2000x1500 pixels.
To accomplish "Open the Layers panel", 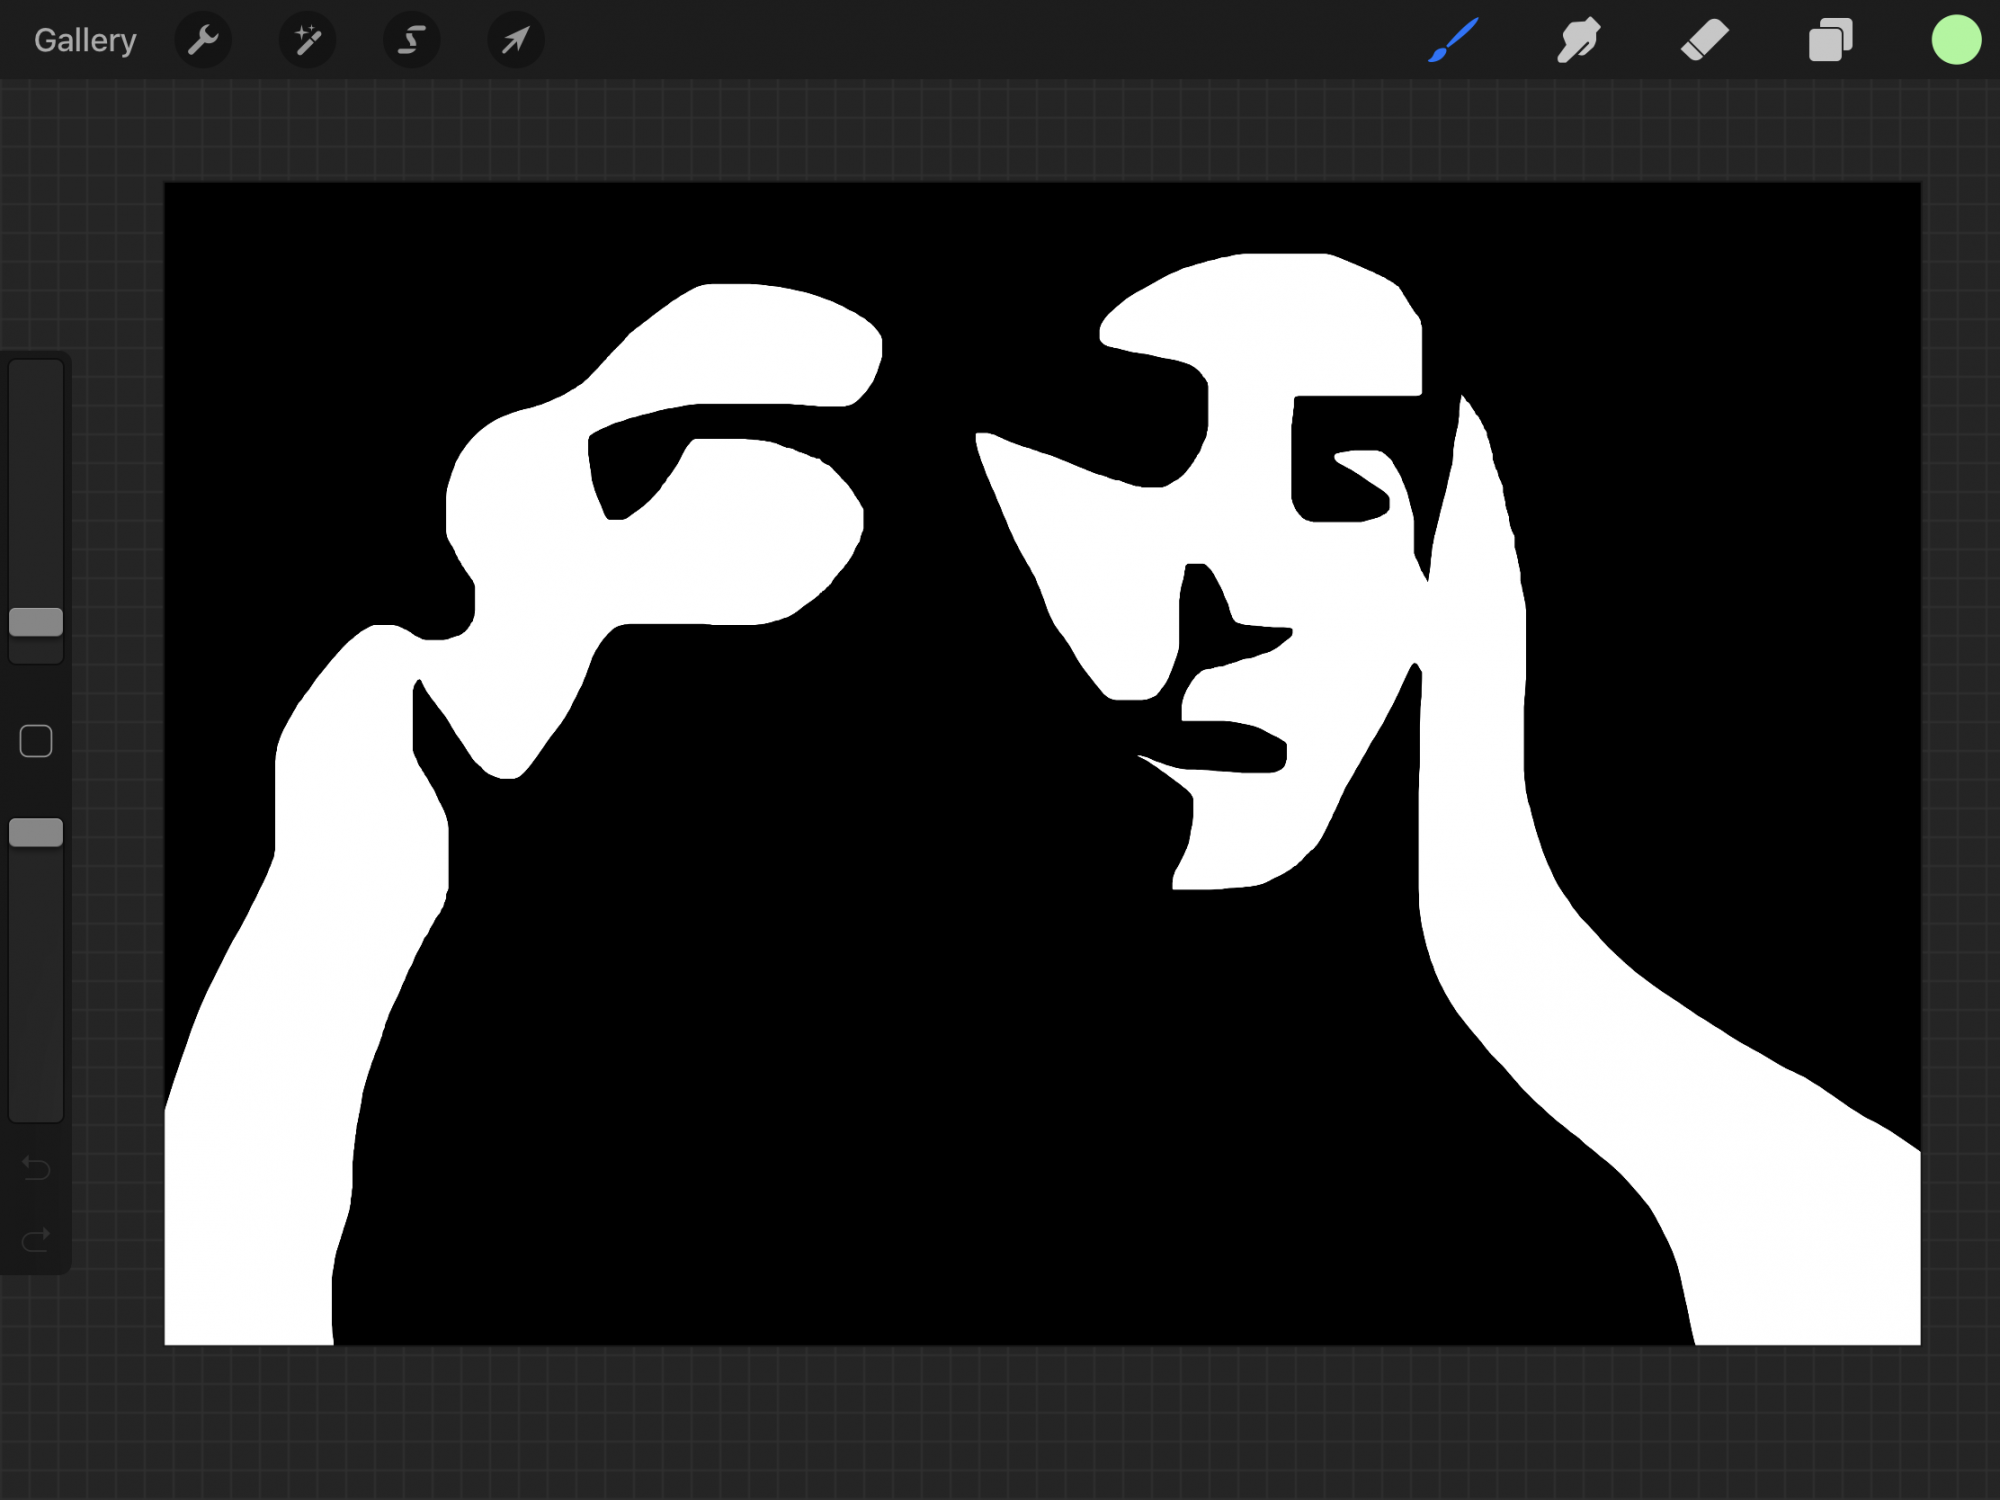I will point(1830,41).
